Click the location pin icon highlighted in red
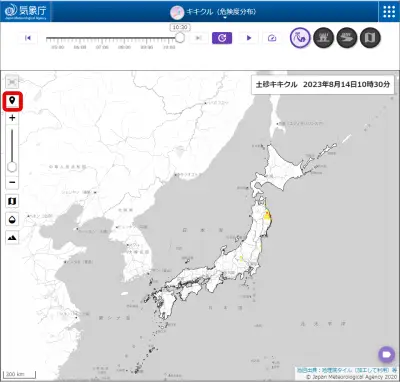Viewport: 400px width, 382px height. (x=12, y=101)
